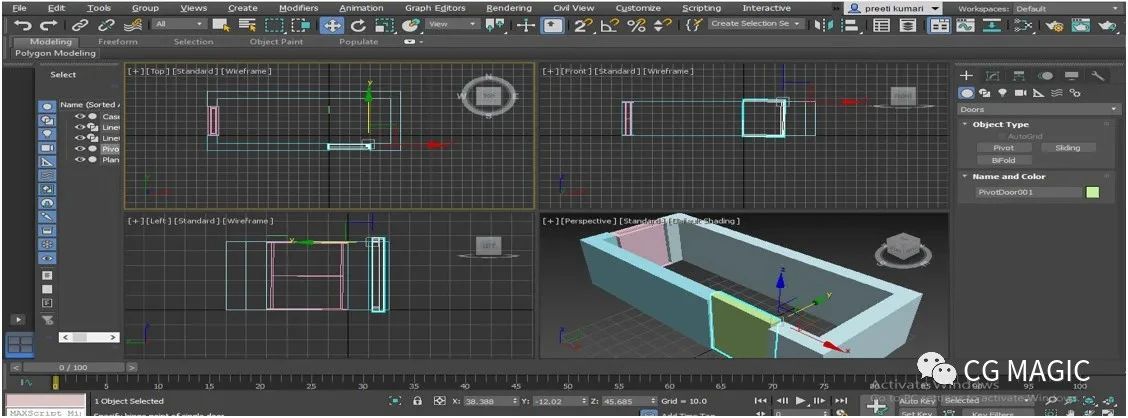
Task: Activate the Select and Scale tool
Action: point(384,25)
